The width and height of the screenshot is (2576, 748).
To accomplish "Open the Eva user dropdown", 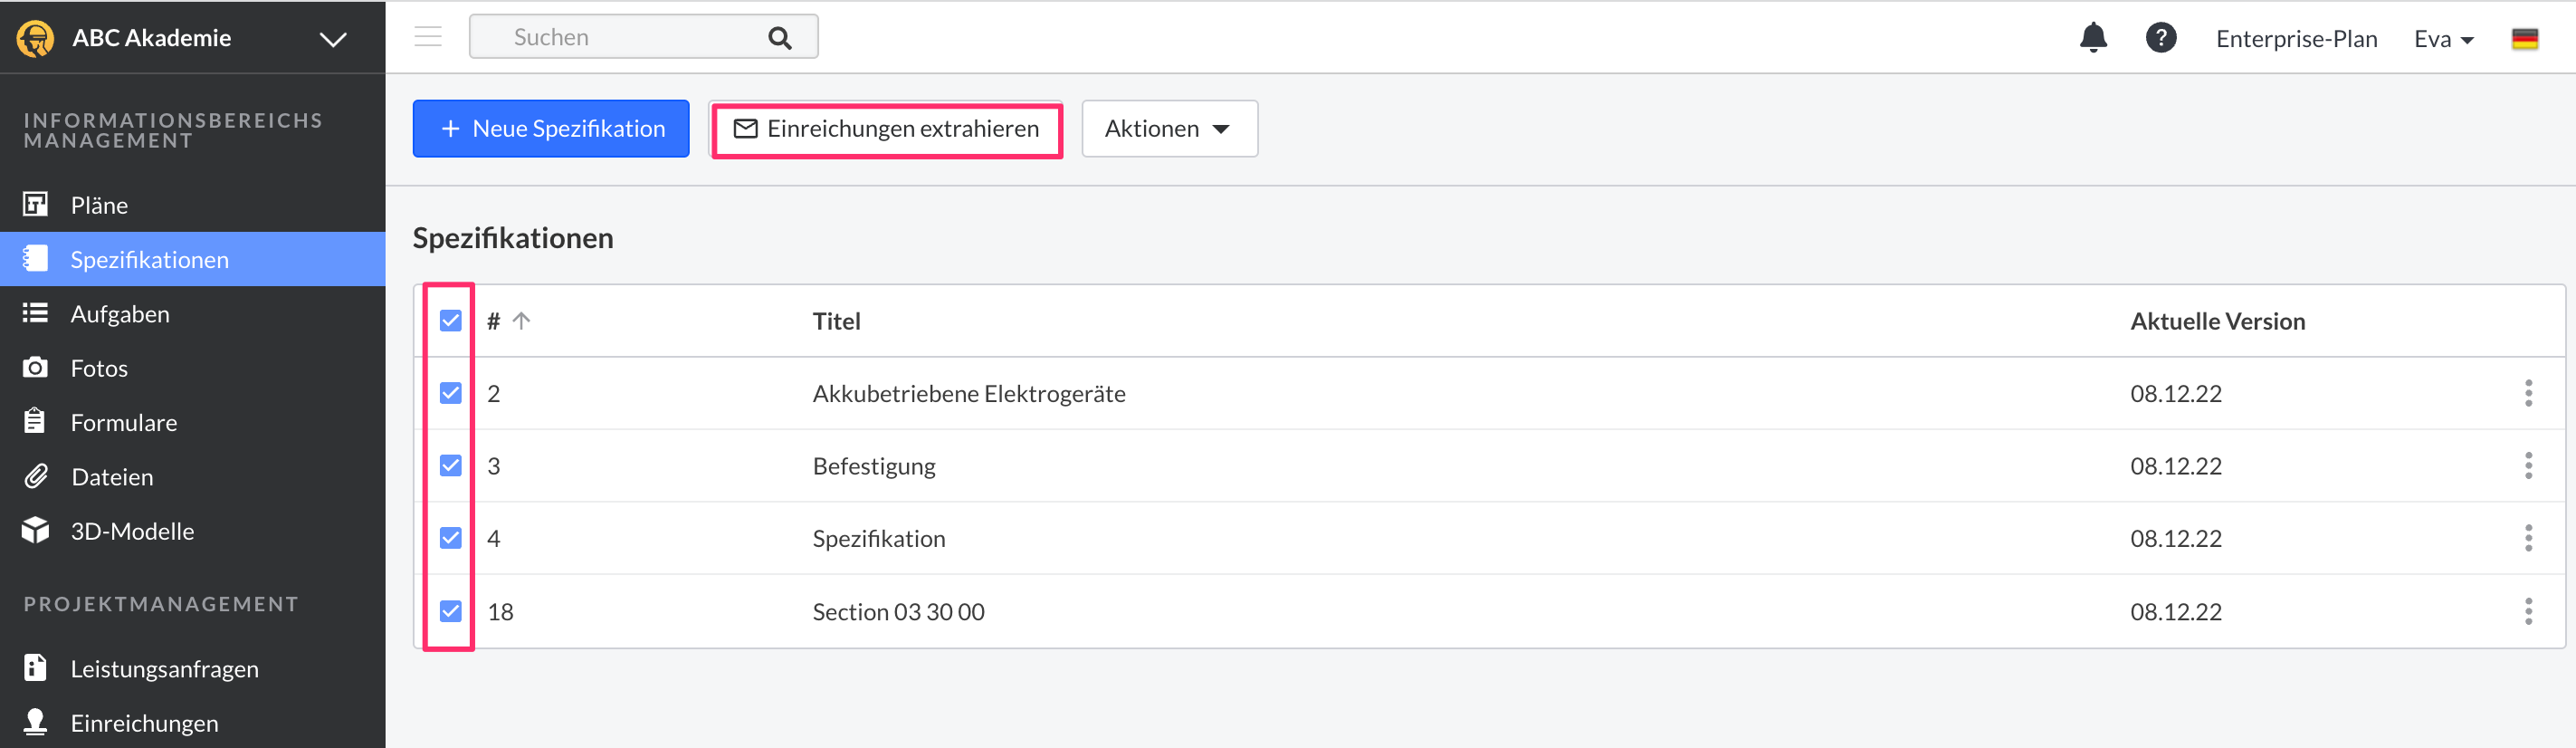I will (2443, 39).
